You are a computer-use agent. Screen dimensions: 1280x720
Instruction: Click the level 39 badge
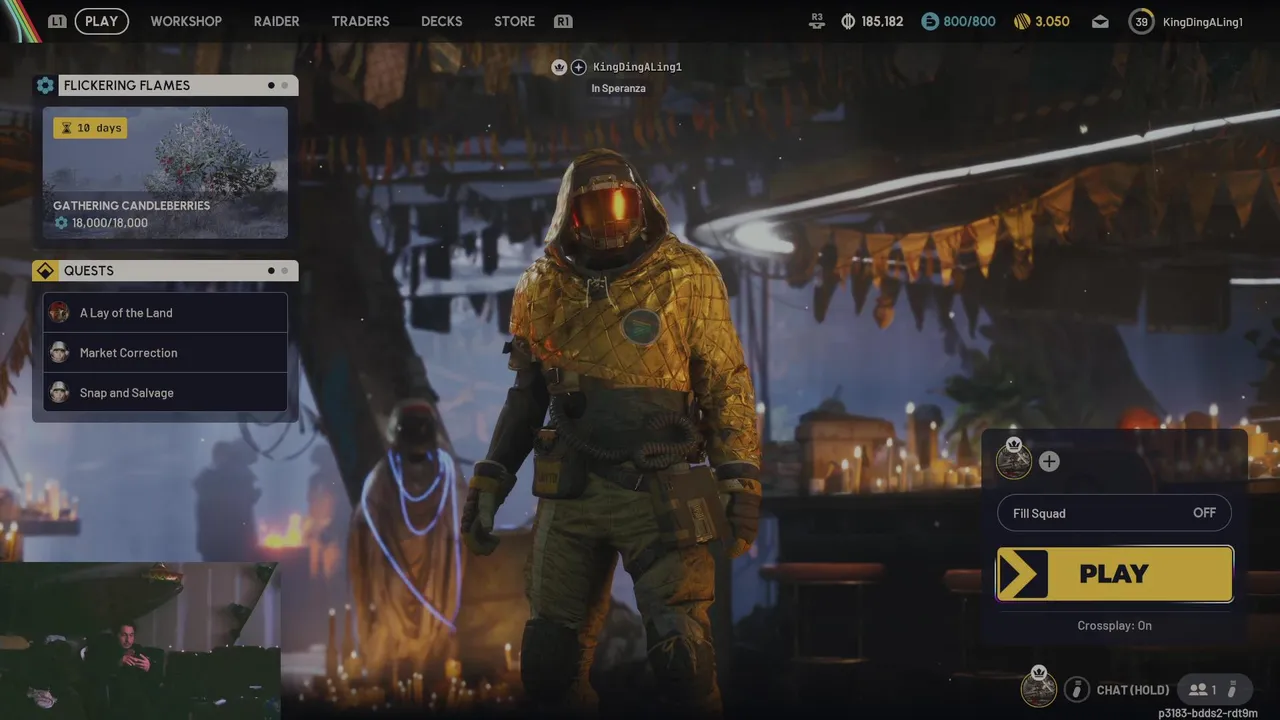(x=1141, y=21)
